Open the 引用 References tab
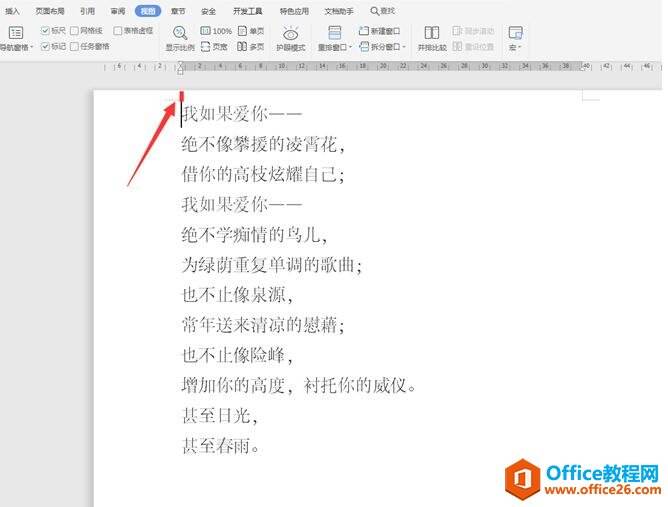This screenshot has height=507, width=668. [x=87, y=11]
